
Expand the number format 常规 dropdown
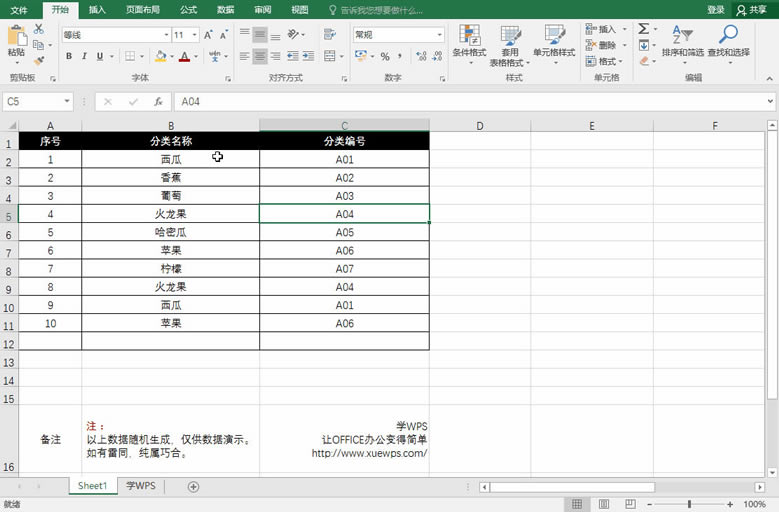439,35
